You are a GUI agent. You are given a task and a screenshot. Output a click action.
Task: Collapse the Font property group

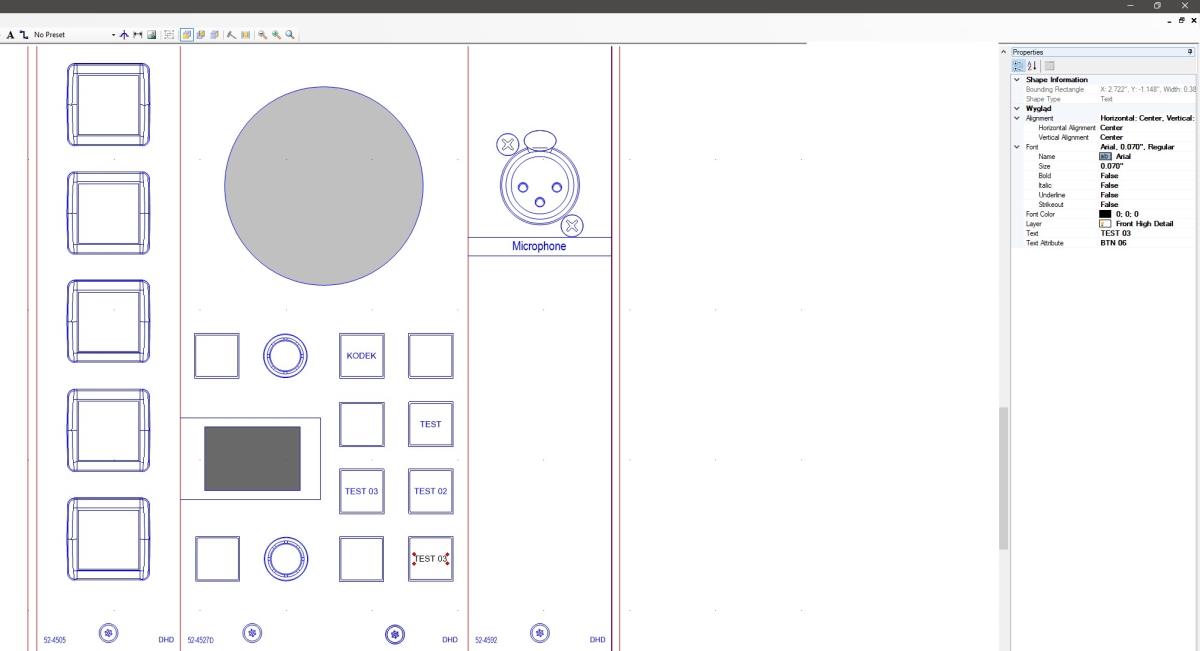(1017, 147)
